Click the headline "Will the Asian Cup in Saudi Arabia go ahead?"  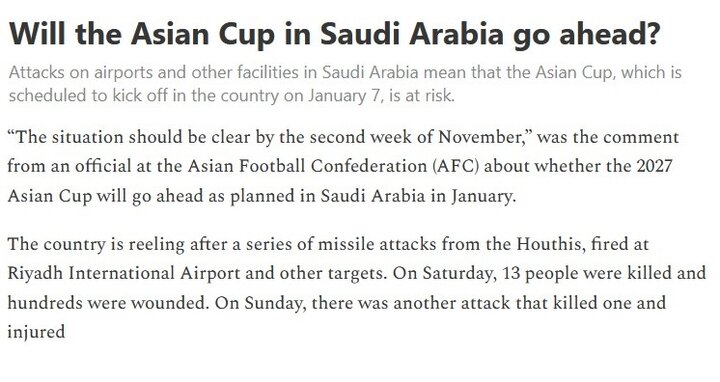coord(334,35)
